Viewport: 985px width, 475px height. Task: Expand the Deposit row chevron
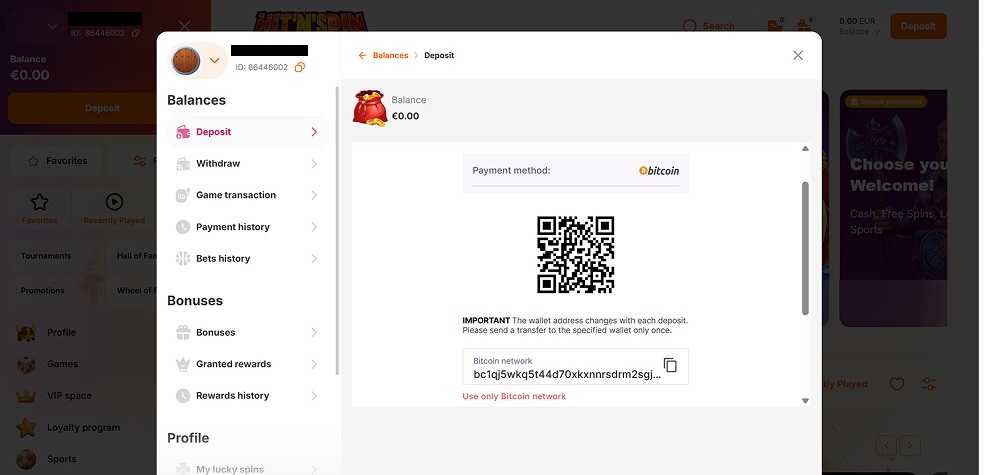tap(314, 132)
